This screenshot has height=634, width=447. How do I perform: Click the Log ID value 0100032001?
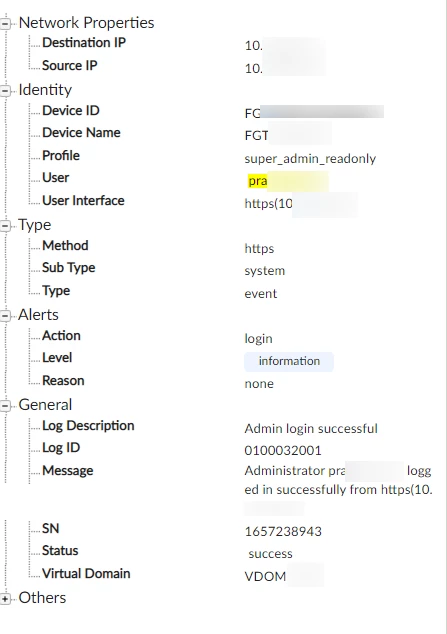[283, 450]
